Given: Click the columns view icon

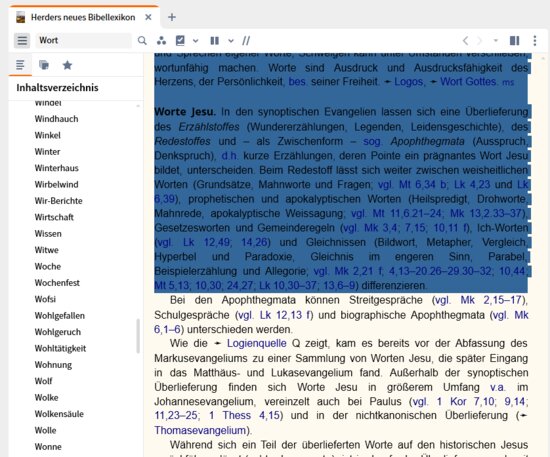Looking at the screenshot, I should coord(215,41).
